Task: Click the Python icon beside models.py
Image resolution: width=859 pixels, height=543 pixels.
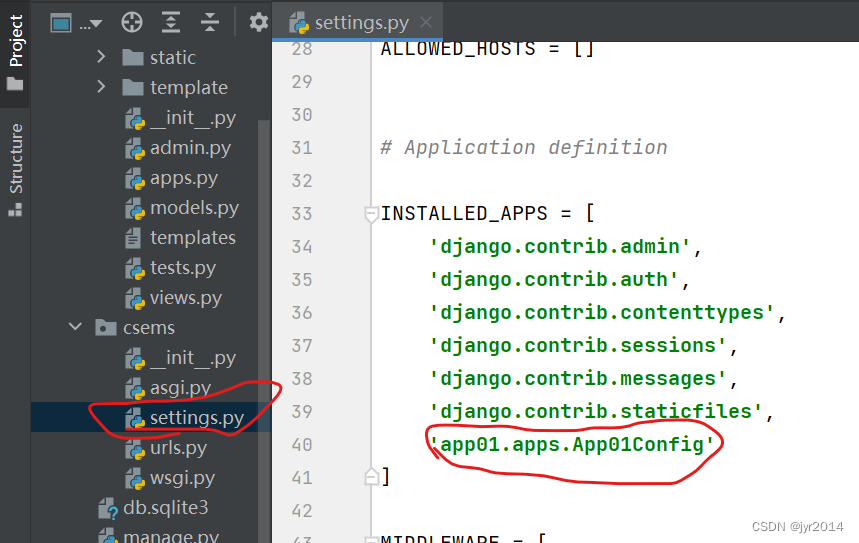Action: pos(135,209)
